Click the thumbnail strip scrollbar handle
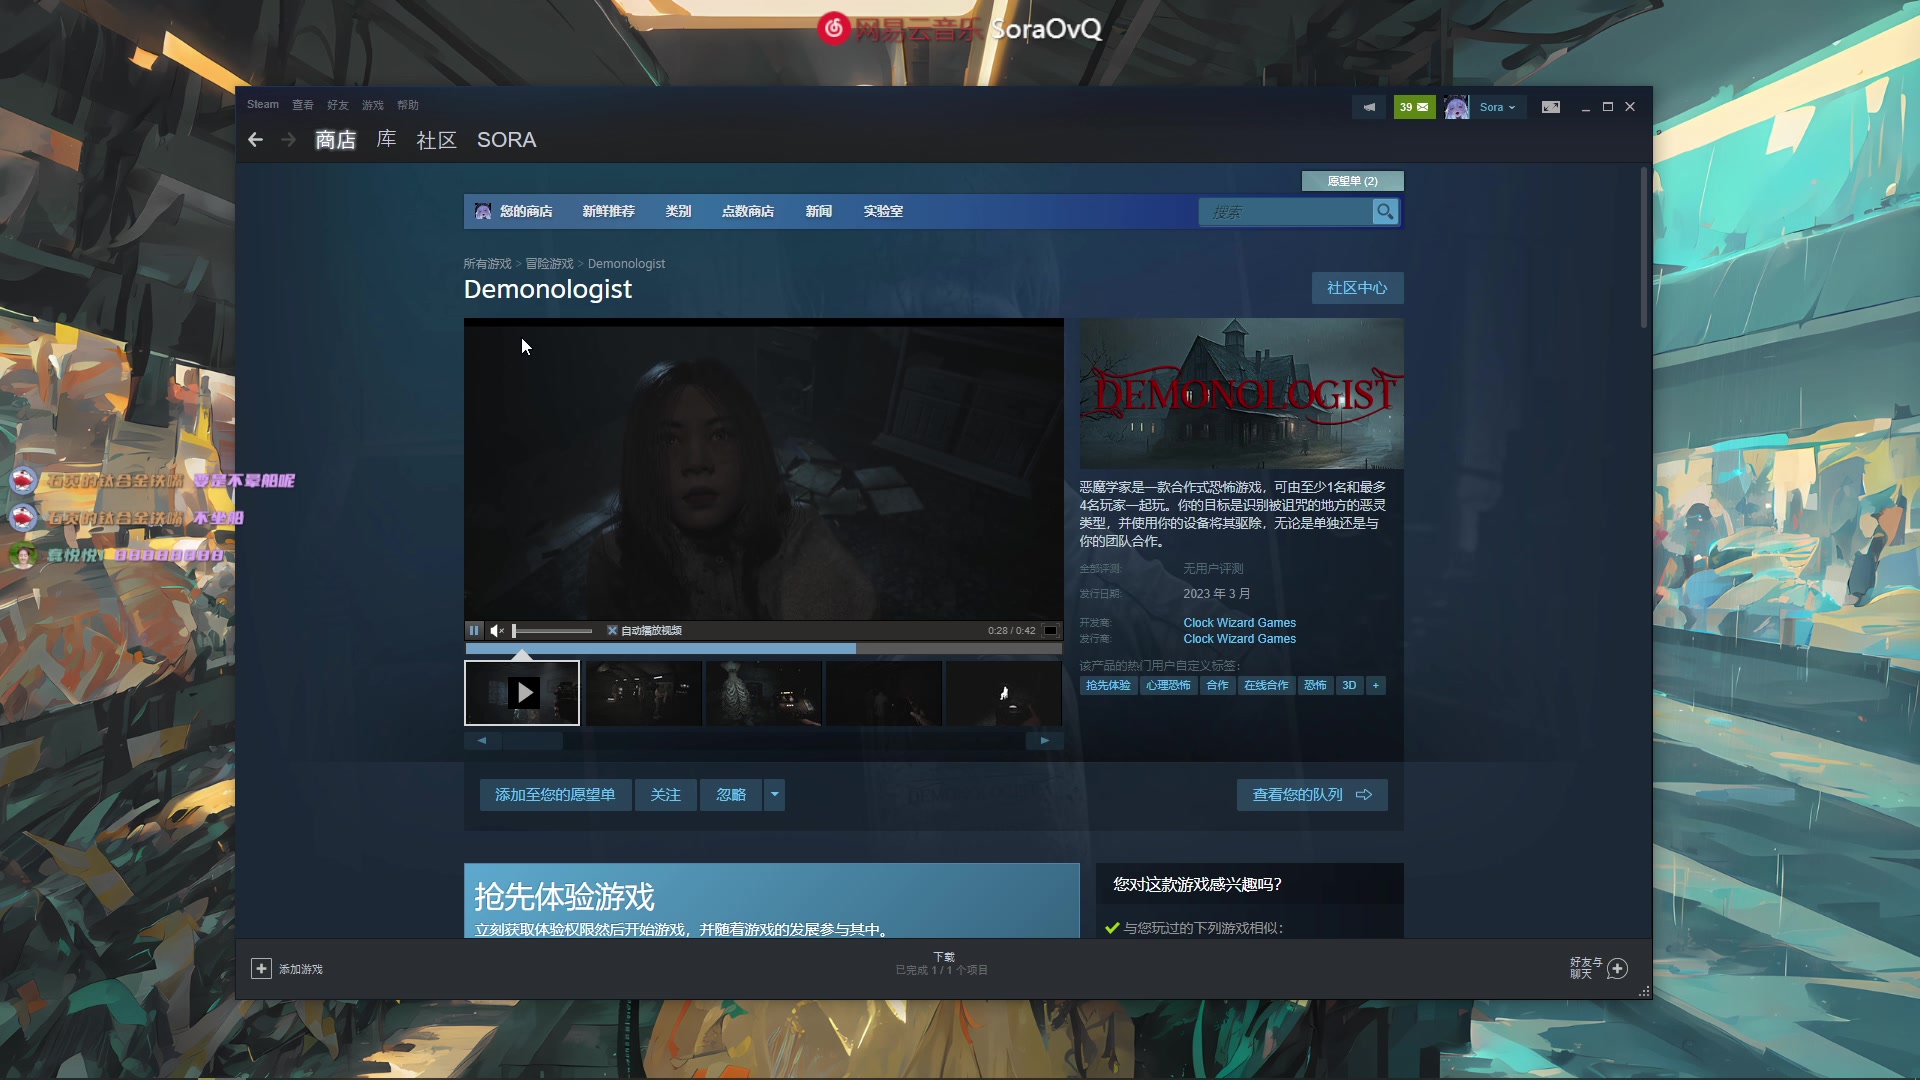1920x1080 pixels. [533, 741]
